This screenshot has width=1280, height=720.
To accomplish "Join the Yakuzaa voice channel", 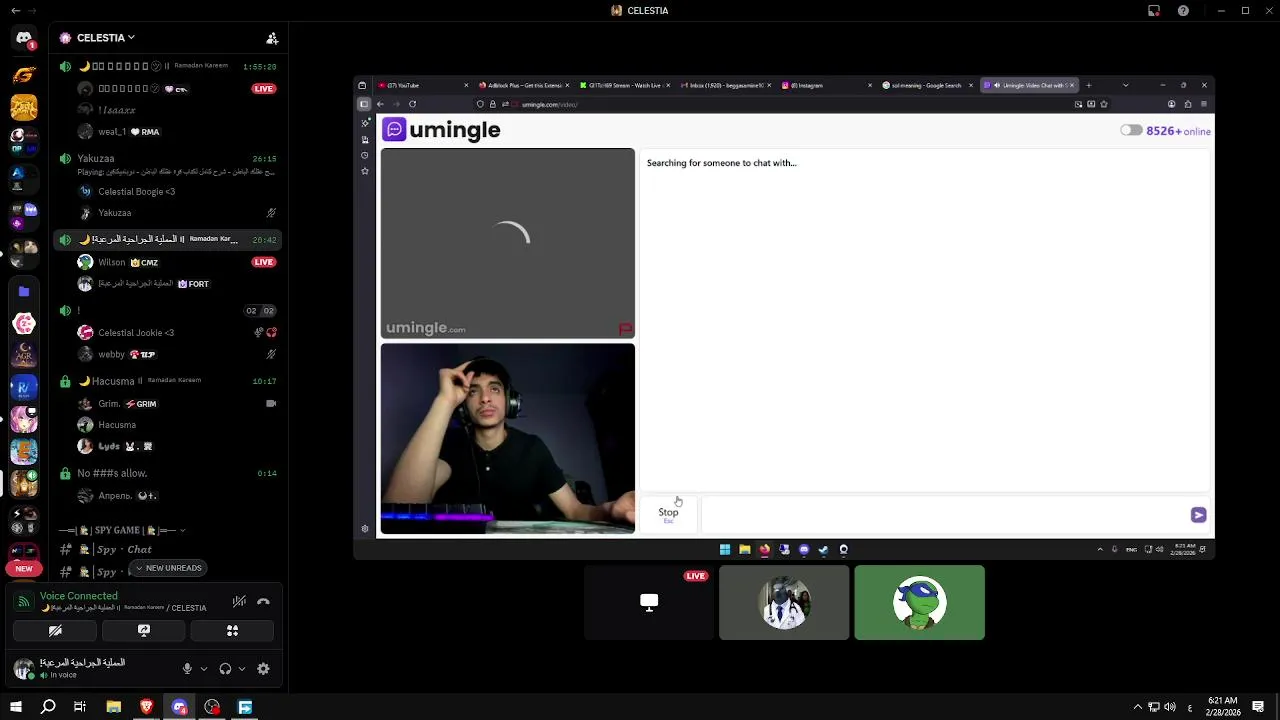I will tap(96, 158).
